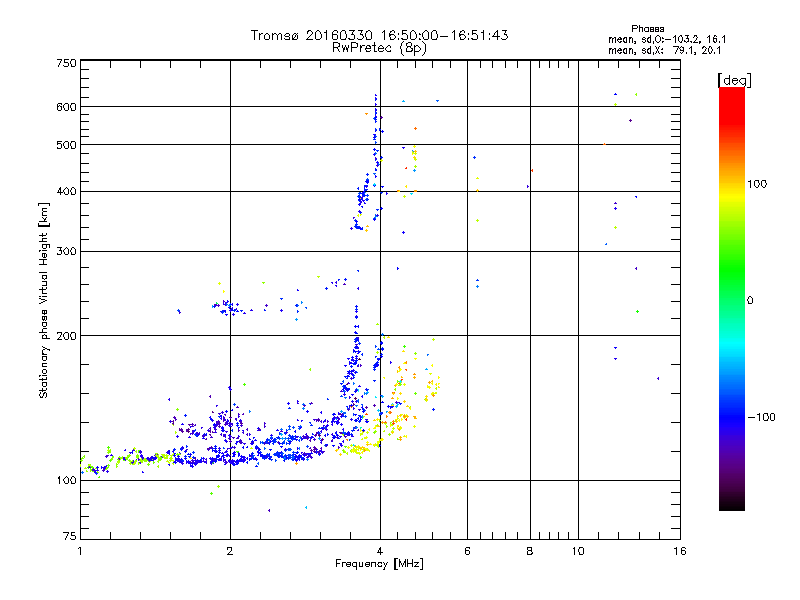Click the colorbar tick label '100'

pyautogui.click(x=757, y=184)
